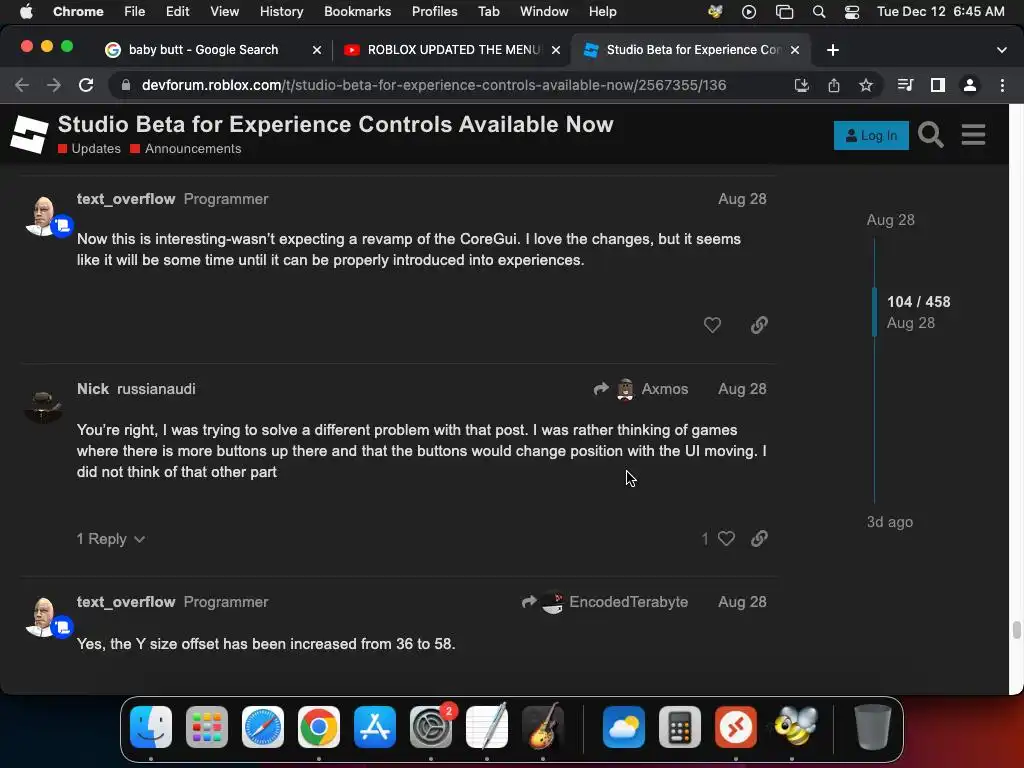This screenshot has width=1024, height=768.
Task: Open Calculator from the Dock
Action: [680, 727]
